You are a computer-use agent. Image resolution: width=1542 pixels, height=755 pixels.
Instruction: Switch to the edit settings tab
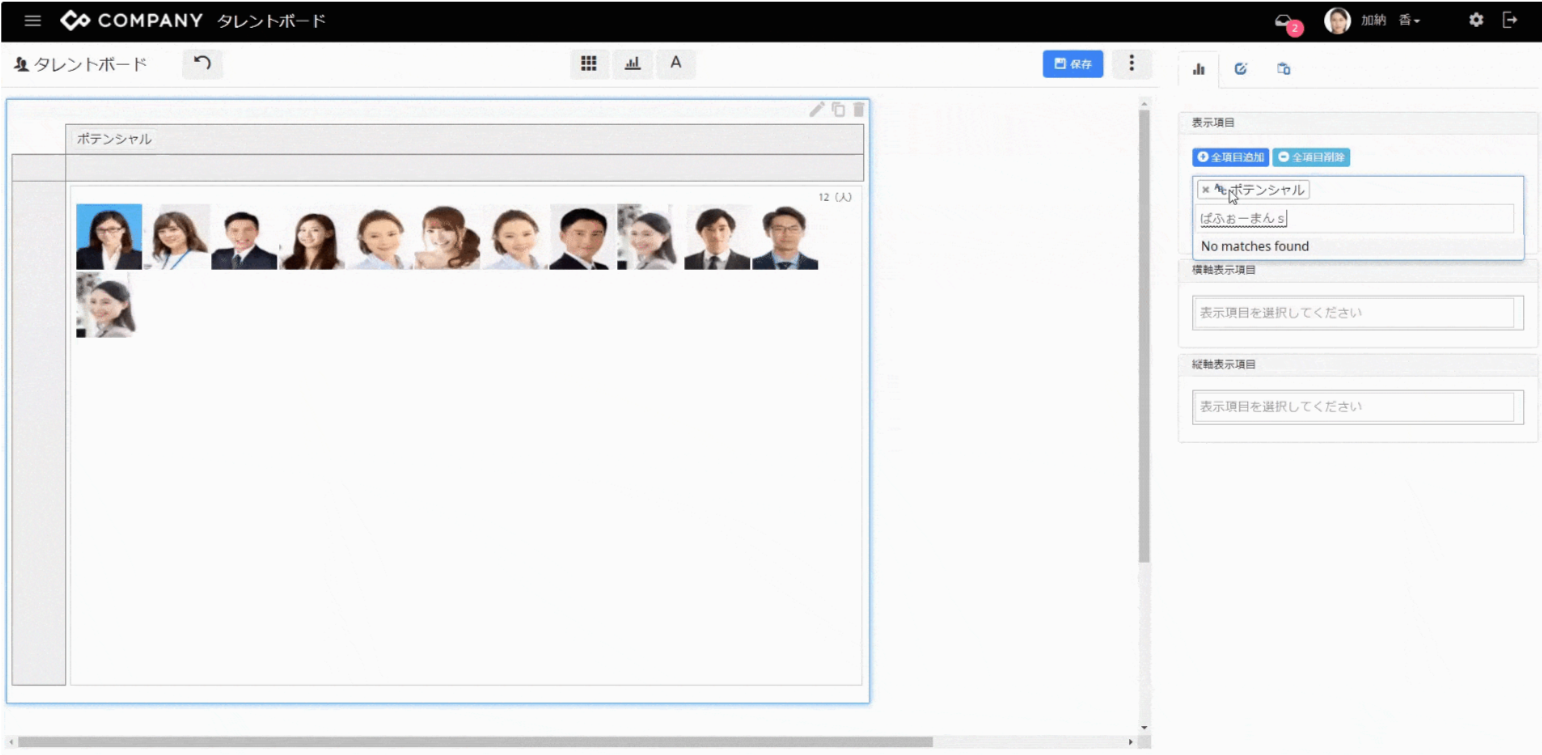coord(1241,69)
